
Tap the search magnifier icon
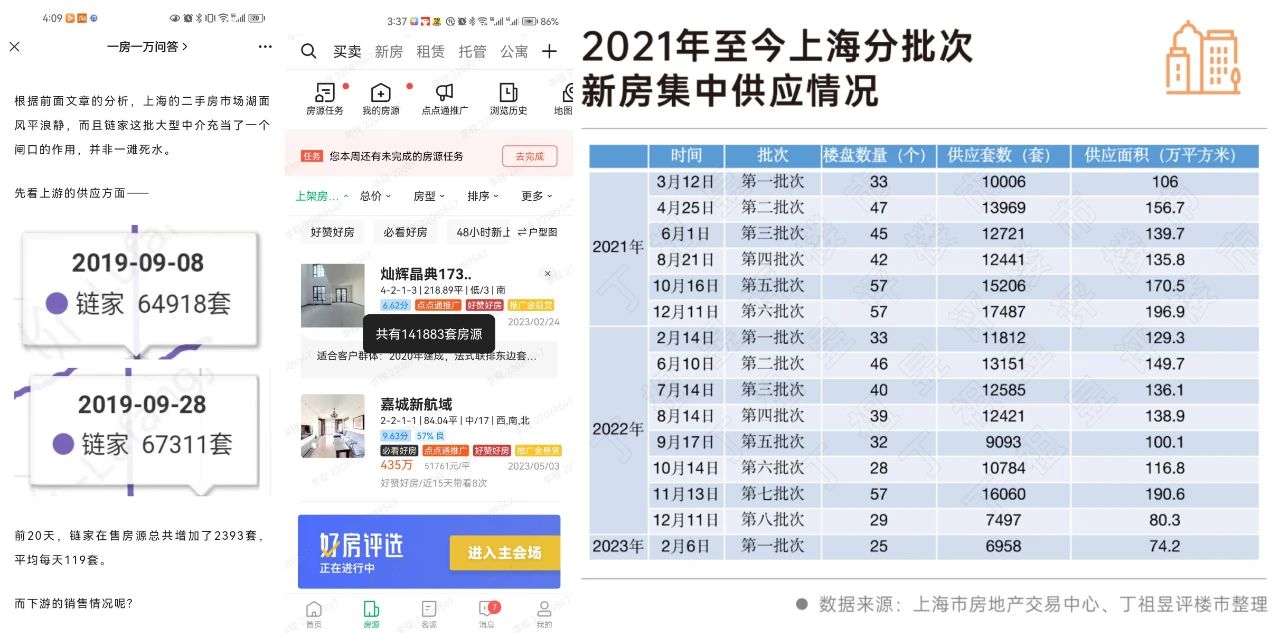point(309,51)
